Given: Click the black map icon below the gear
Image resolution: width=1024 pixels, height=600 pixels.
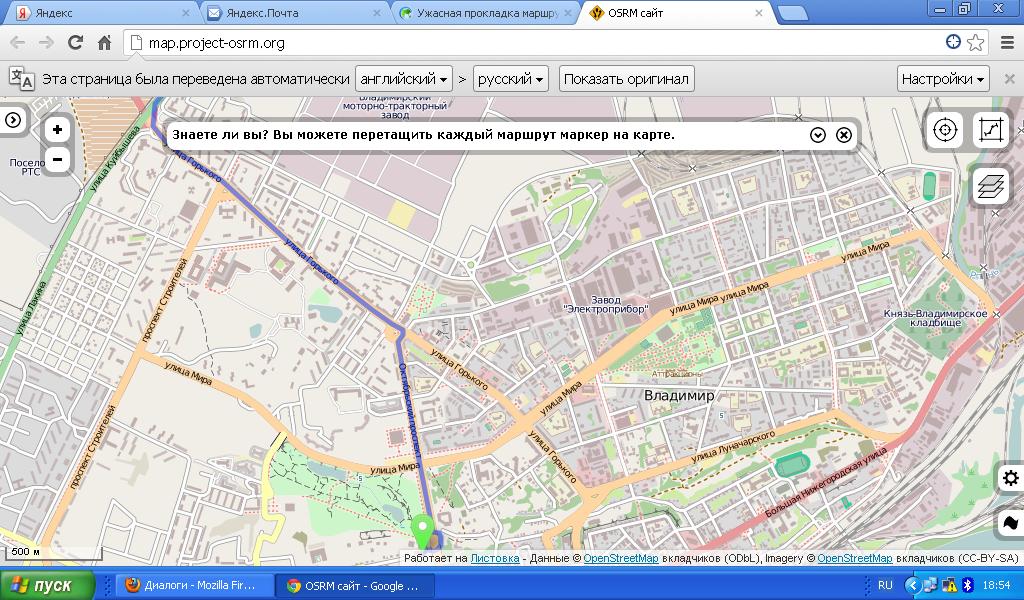Looking at the screenshot, I should [x=1010, y=523].
